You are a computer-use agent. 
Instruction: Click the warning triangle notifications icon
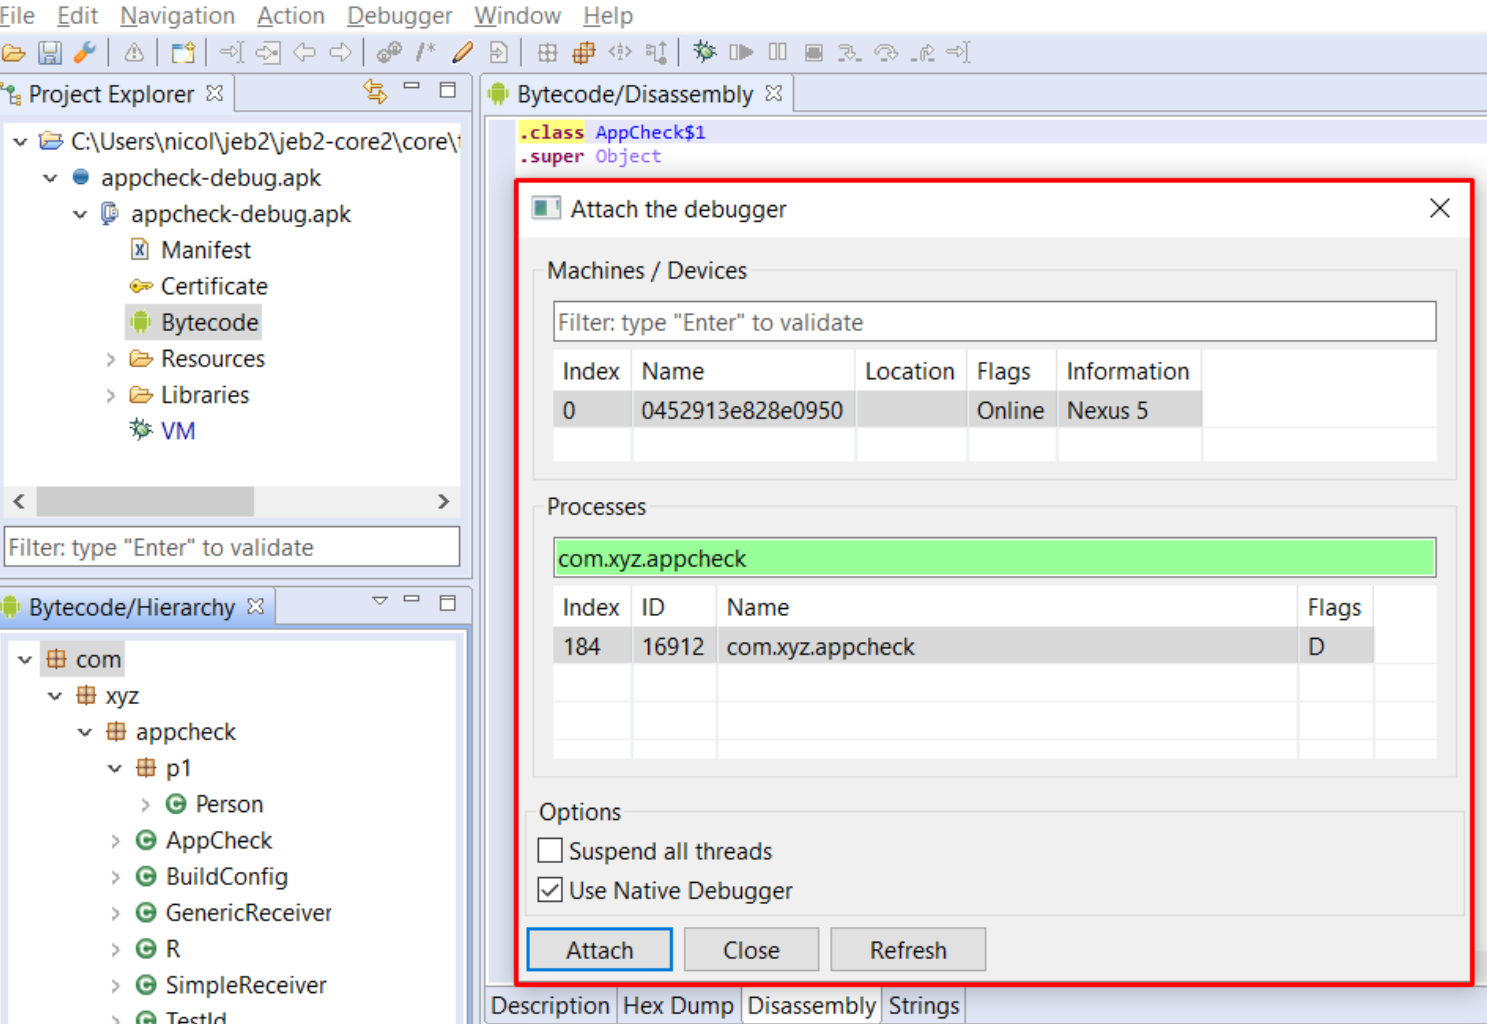[134, 53]
